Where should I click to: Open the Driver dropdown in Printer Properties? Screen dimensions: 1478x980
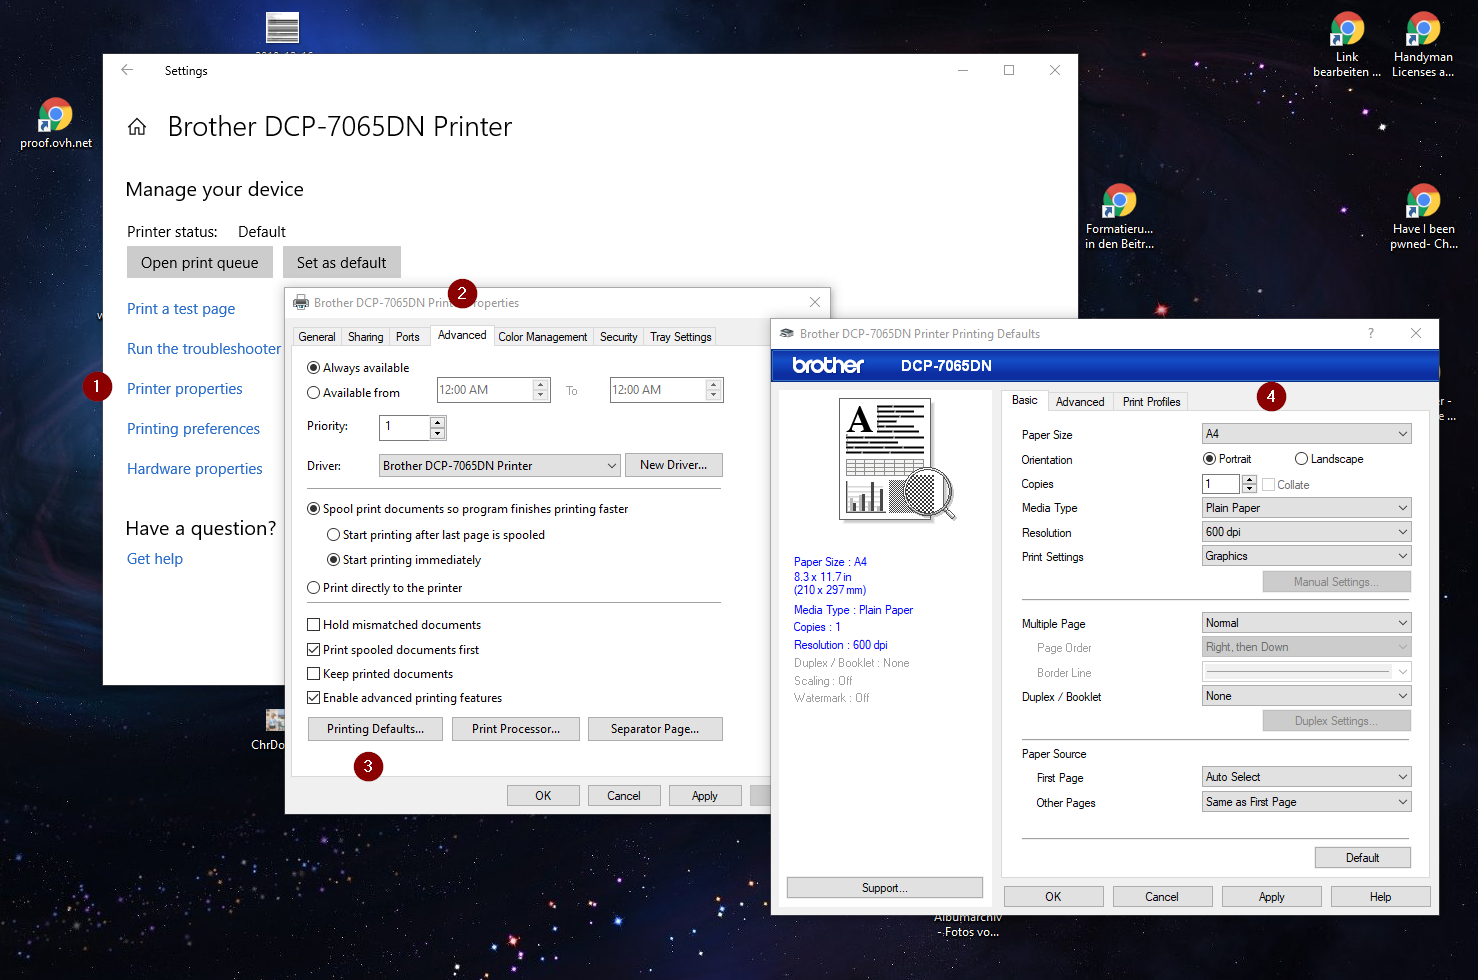pyautogui.click(x=500, y=466)
